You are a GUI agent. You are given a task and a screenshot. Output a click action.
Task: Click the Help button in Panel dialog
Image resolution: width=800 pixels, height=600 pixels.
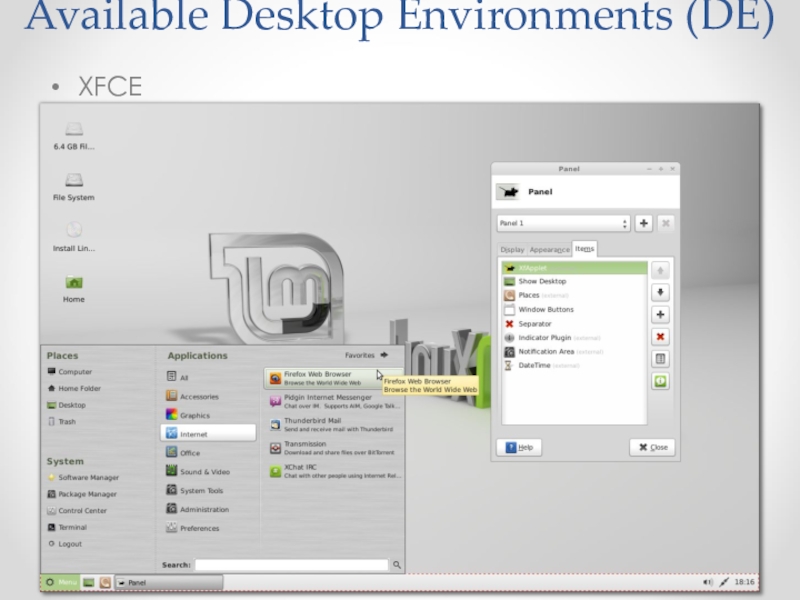[519, 447]
